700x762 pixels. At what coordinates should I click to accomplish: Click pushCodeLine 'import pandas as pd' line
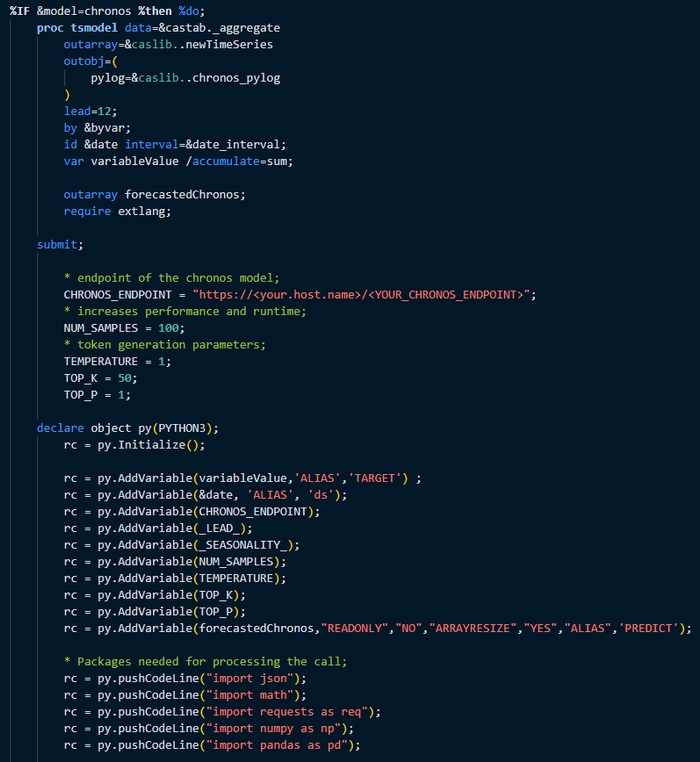[212, 745]
